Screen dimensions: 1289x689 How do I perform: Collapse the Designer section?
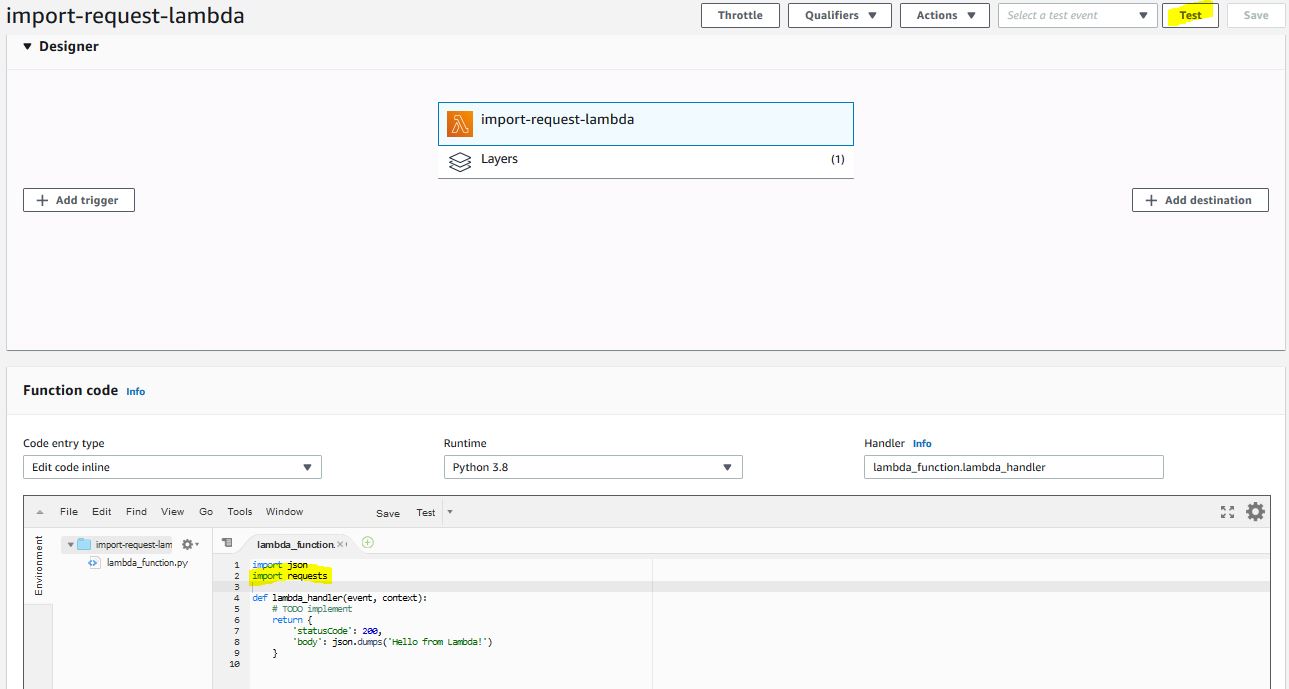(x=28, y=47)
